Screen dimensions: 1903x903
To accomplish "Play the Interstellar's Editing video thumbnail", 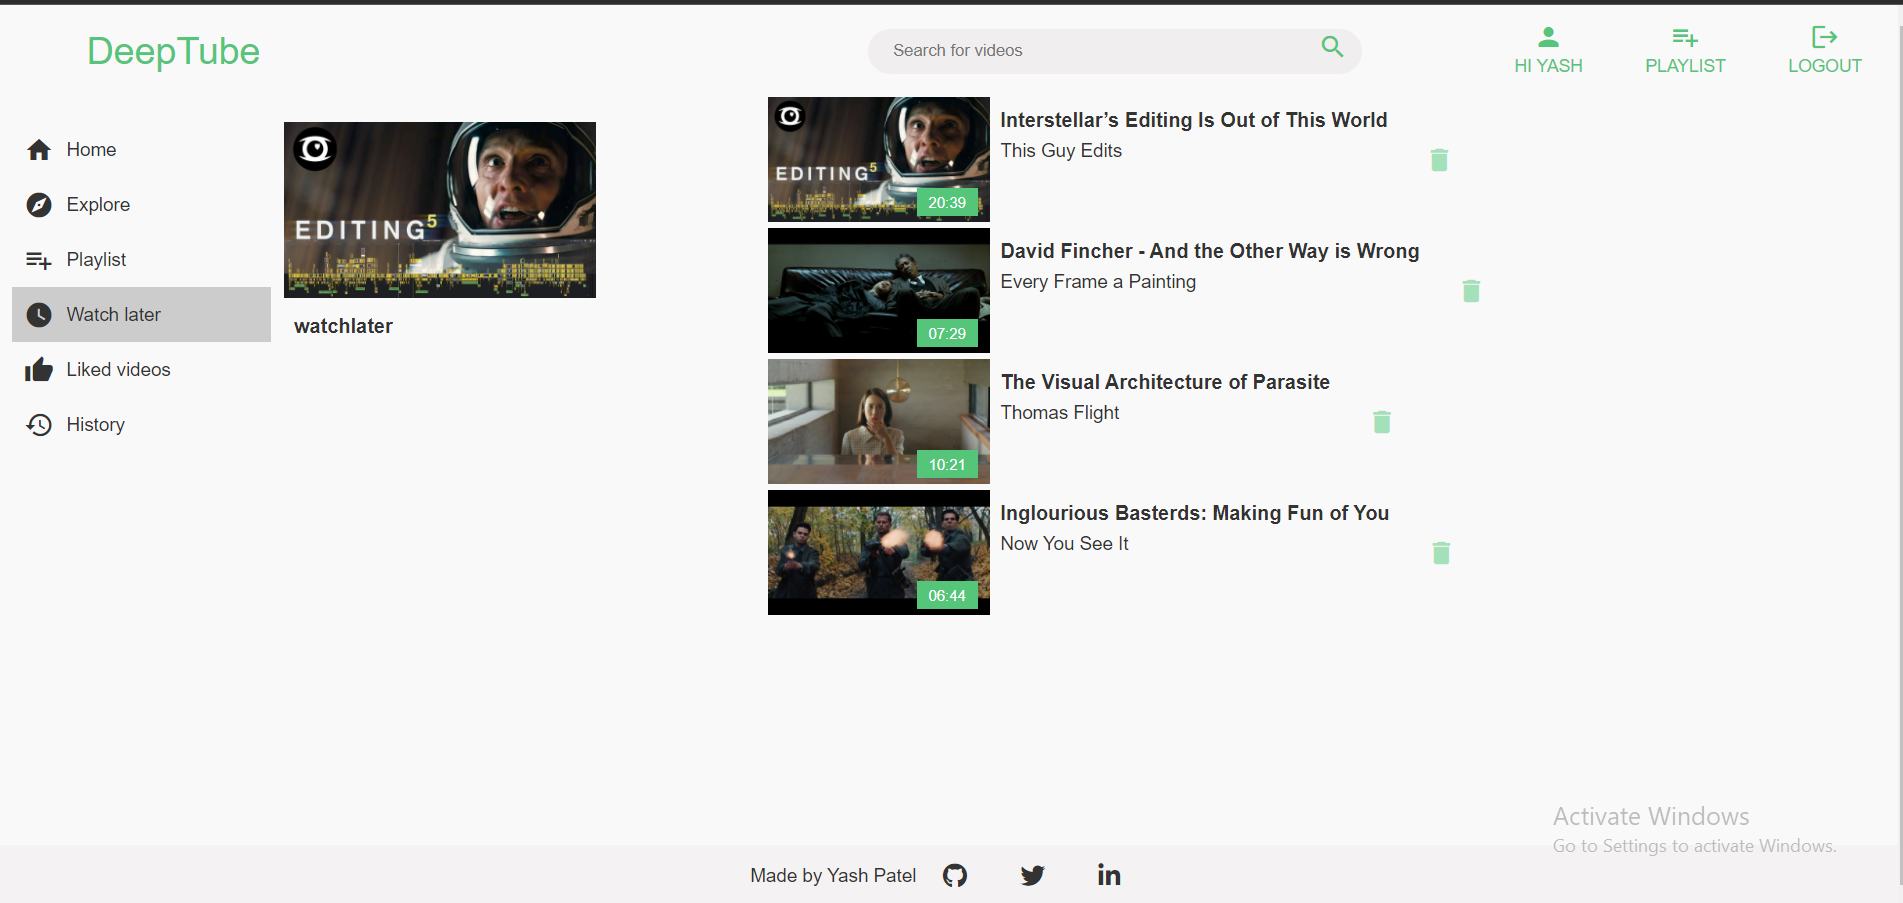I will pyautogui.click(x=879, y=159).
